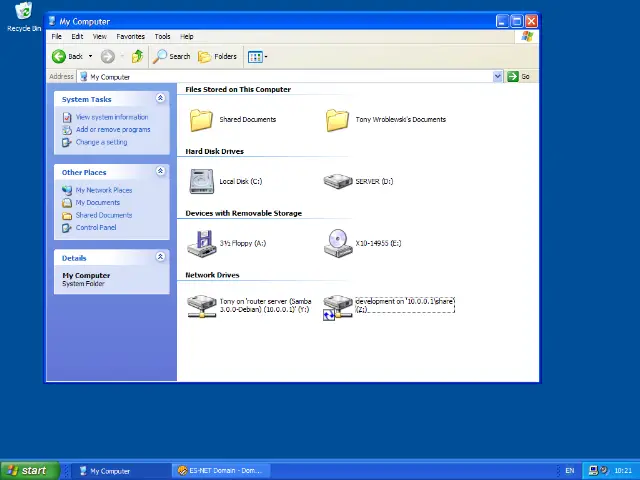The width and height of the screenshot is (640, 480).
Task: Click the Go button
Action: tap(519, 76)
